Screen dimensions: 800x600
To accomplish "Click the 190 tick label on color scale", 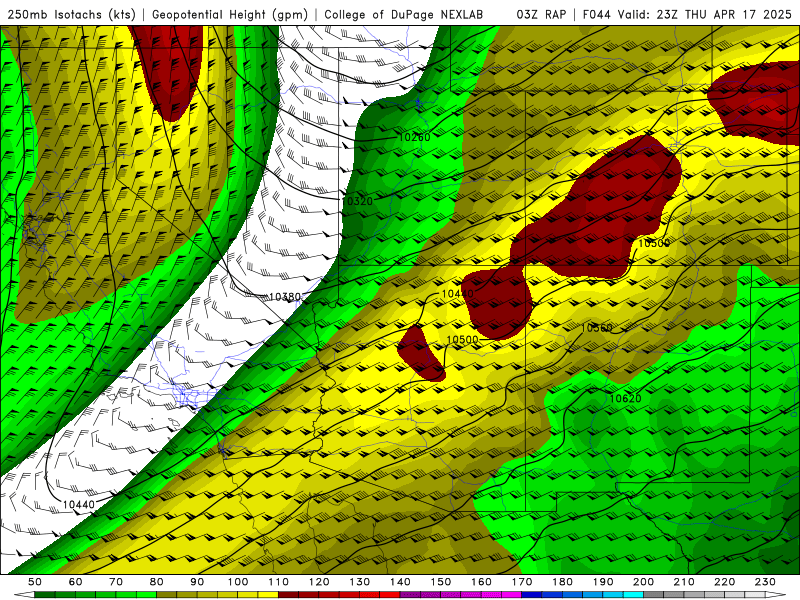I will (x=603, y=582).
